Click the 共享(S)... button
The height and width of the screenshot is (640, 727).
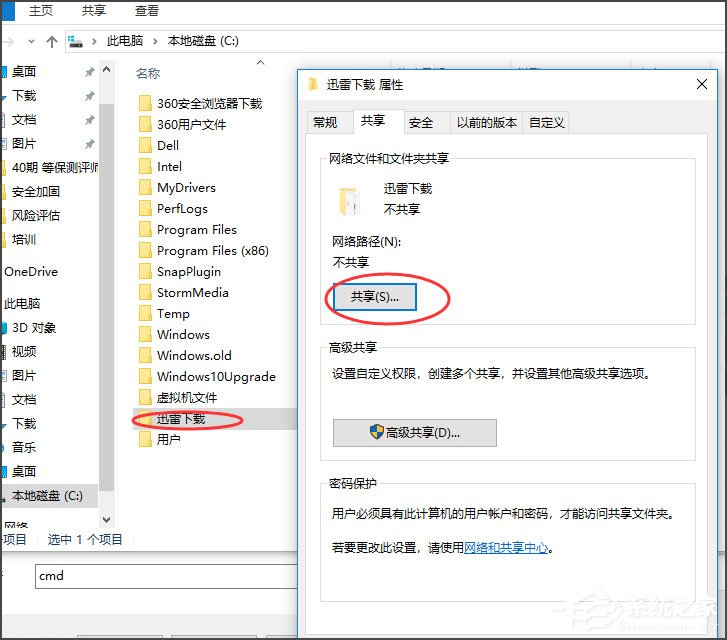374,297
